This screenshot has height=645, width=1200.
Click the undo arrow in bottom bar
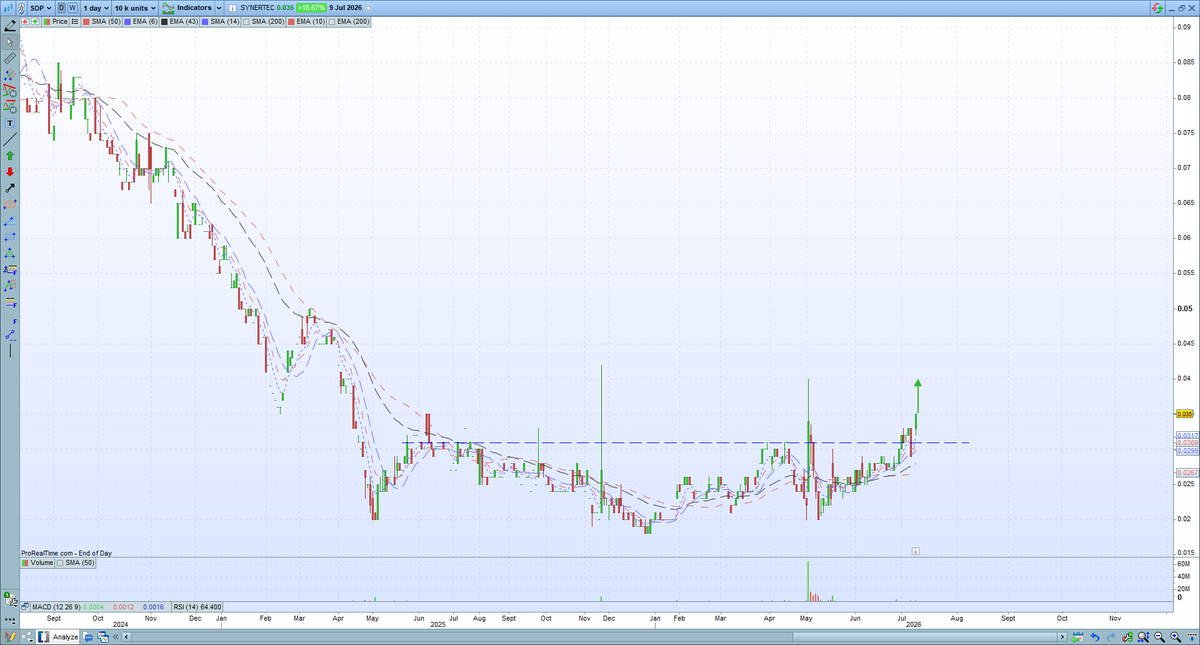pyautogui.click(x=1095, y=637)
